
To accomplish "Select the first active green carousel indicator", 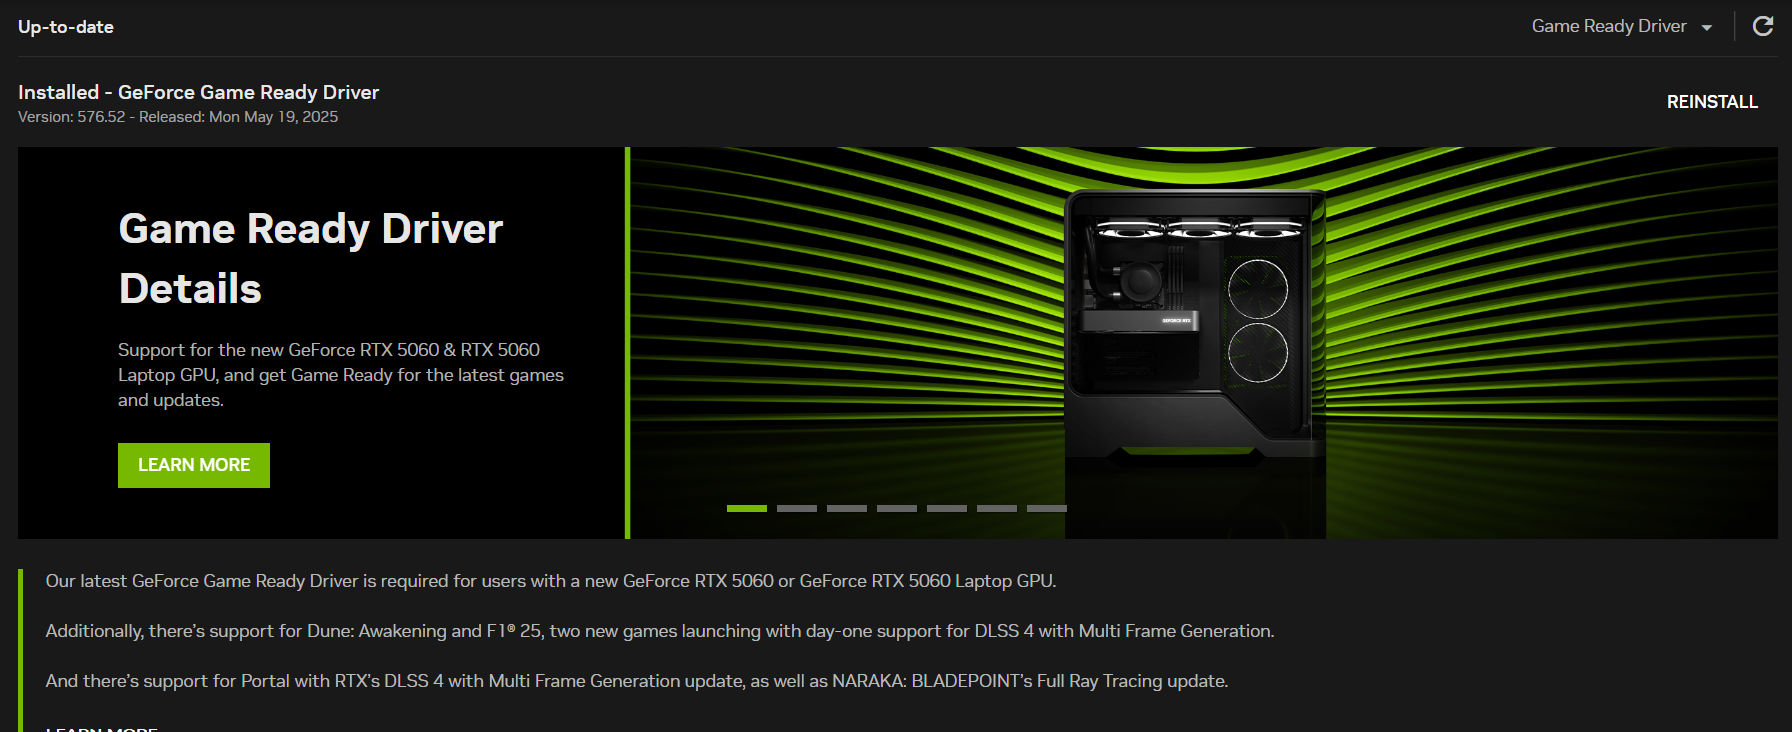I will [747, 509].
